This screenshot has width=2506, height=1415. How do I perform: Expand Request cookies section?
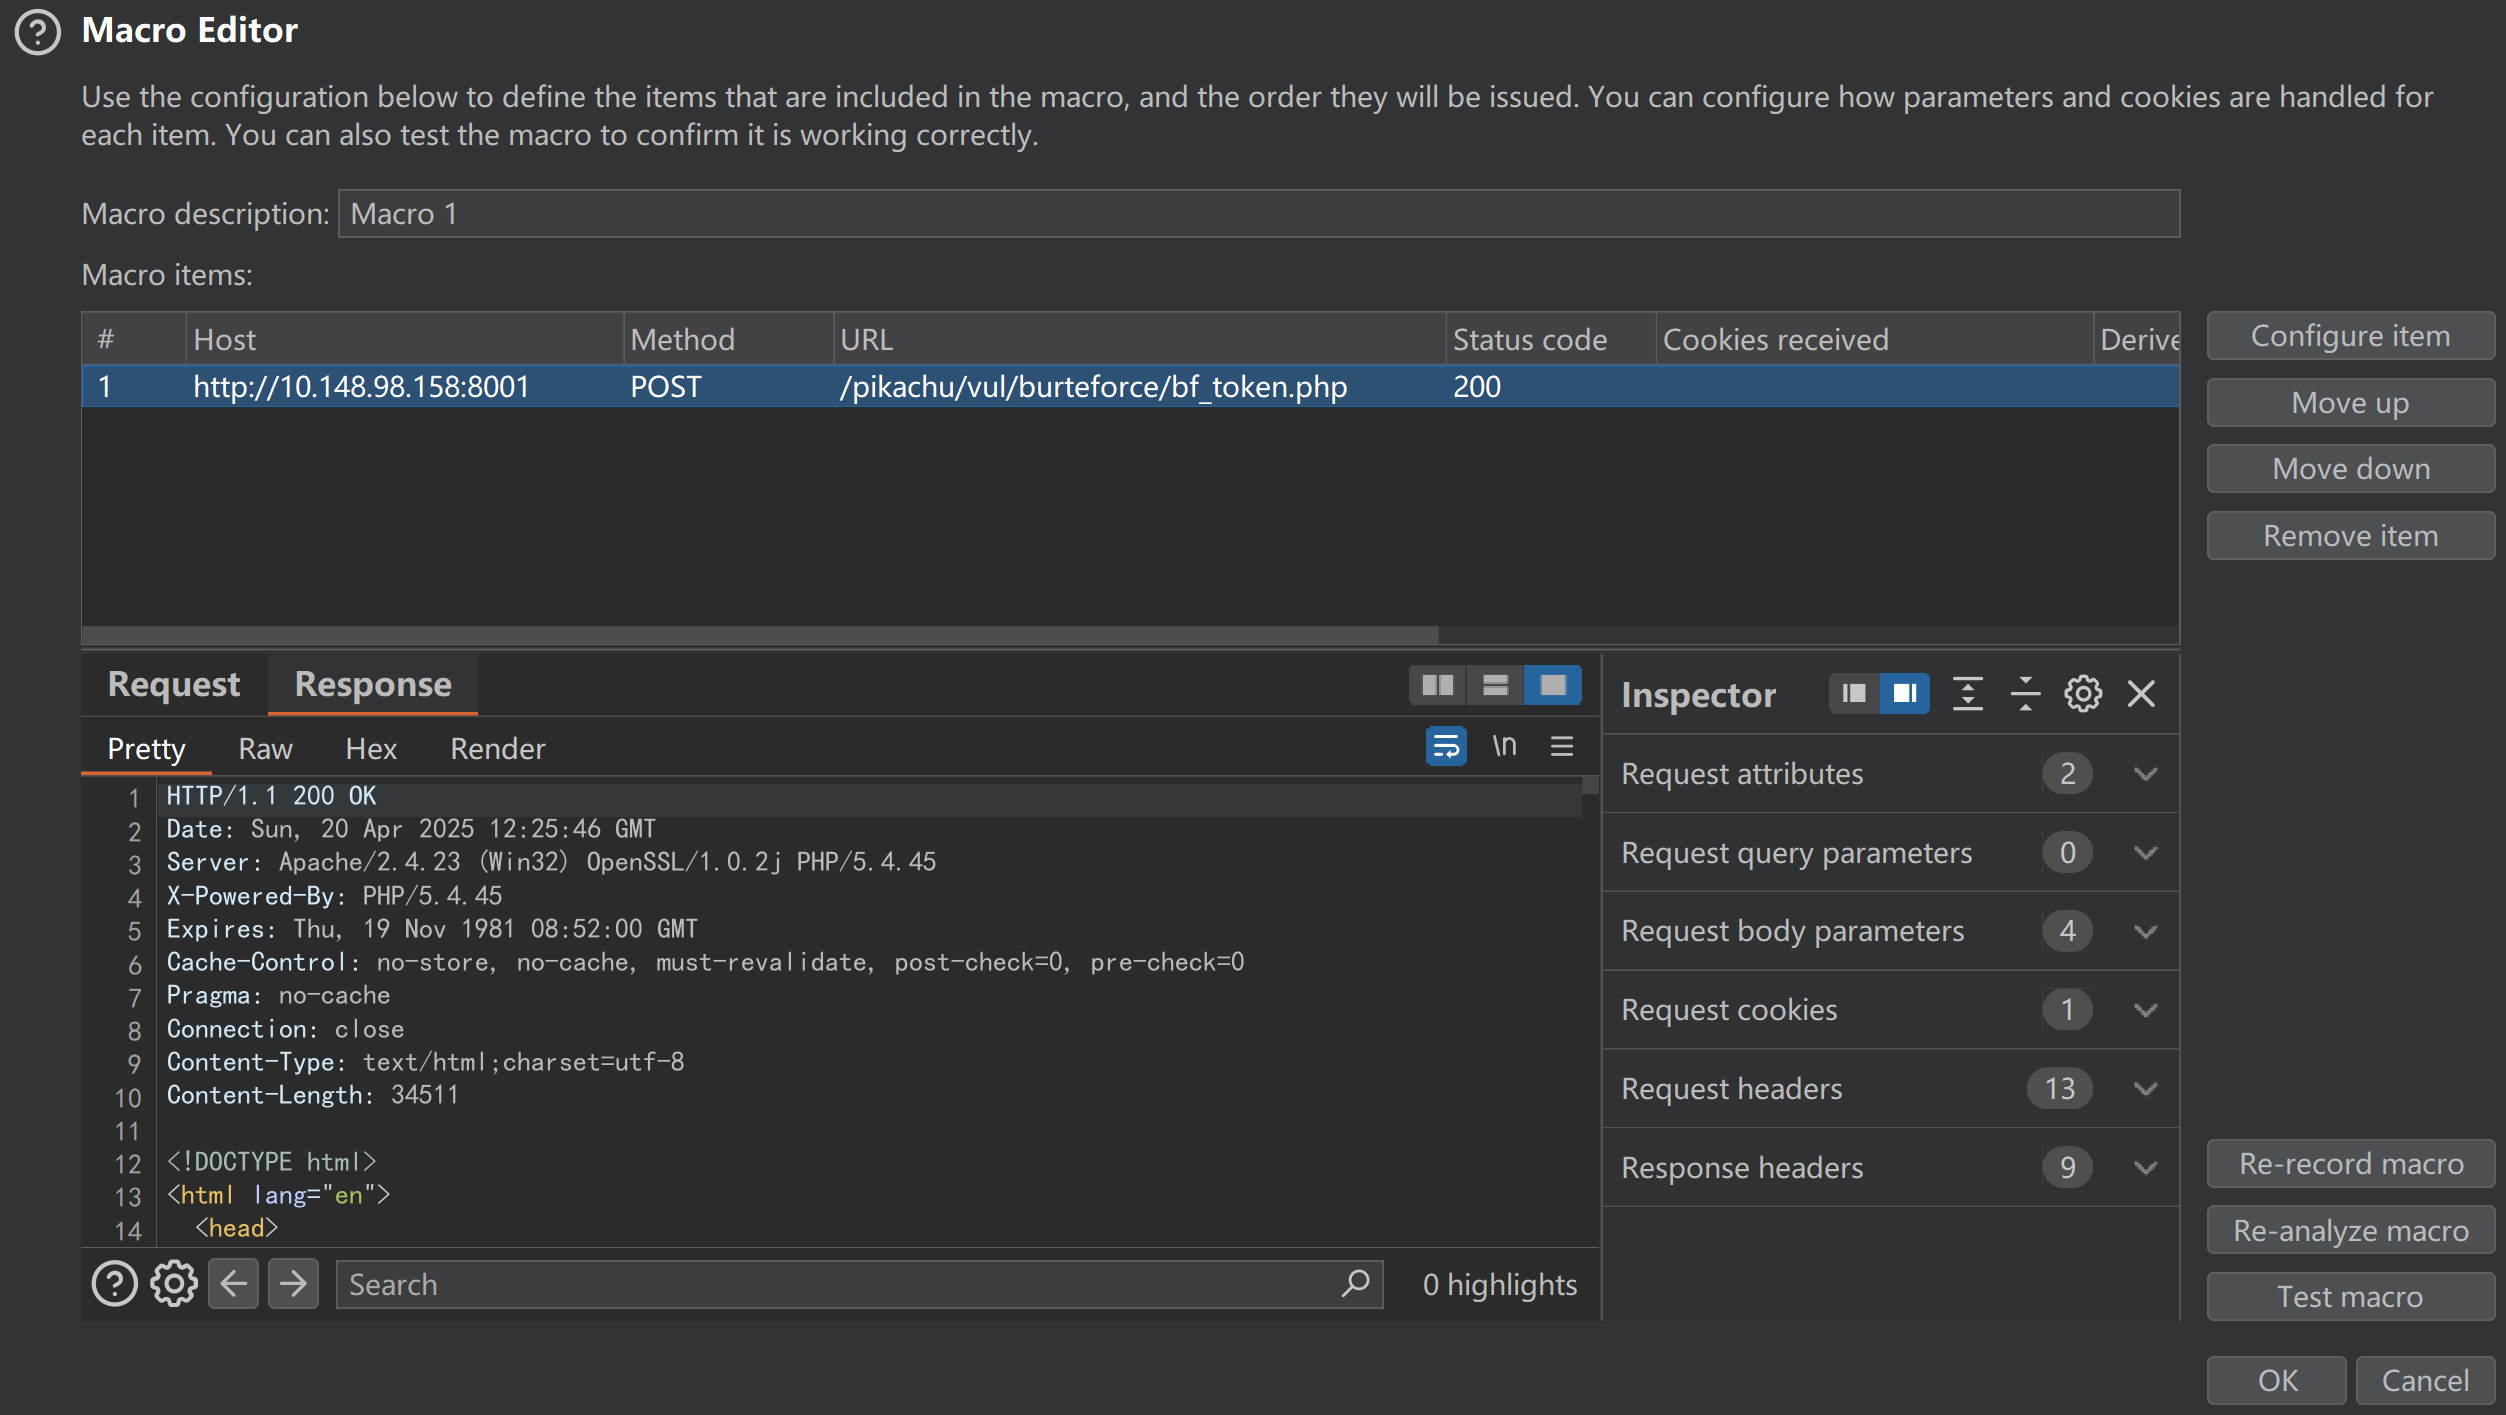coord(2145,1010)
